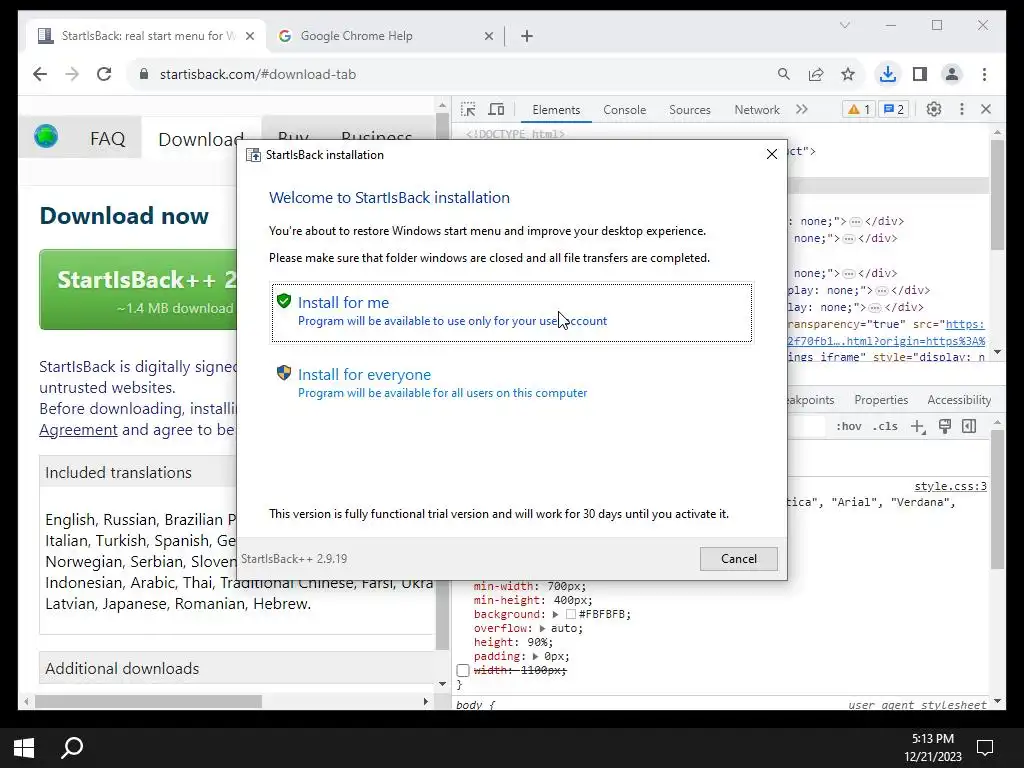Click website language globe icon
This screenshot has height=768, width=1024.
coord(46,136)
